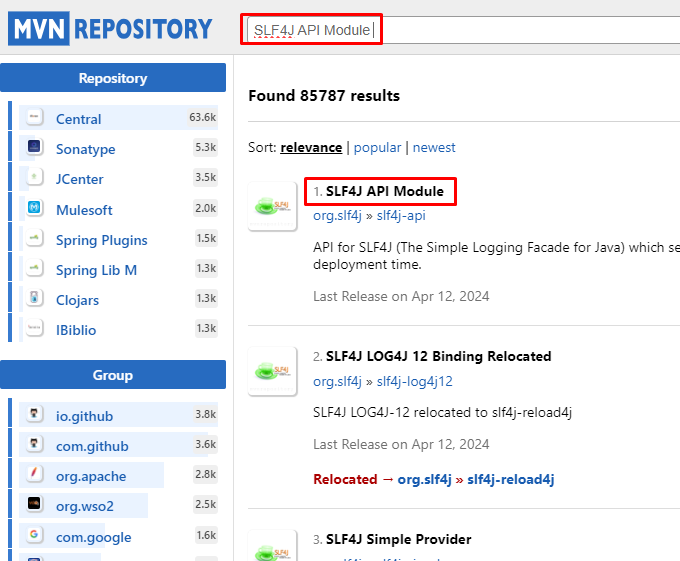Click the 5.3k count next to Sonatype
This screenshot has height=561, width=680.
tap(206, 147)
